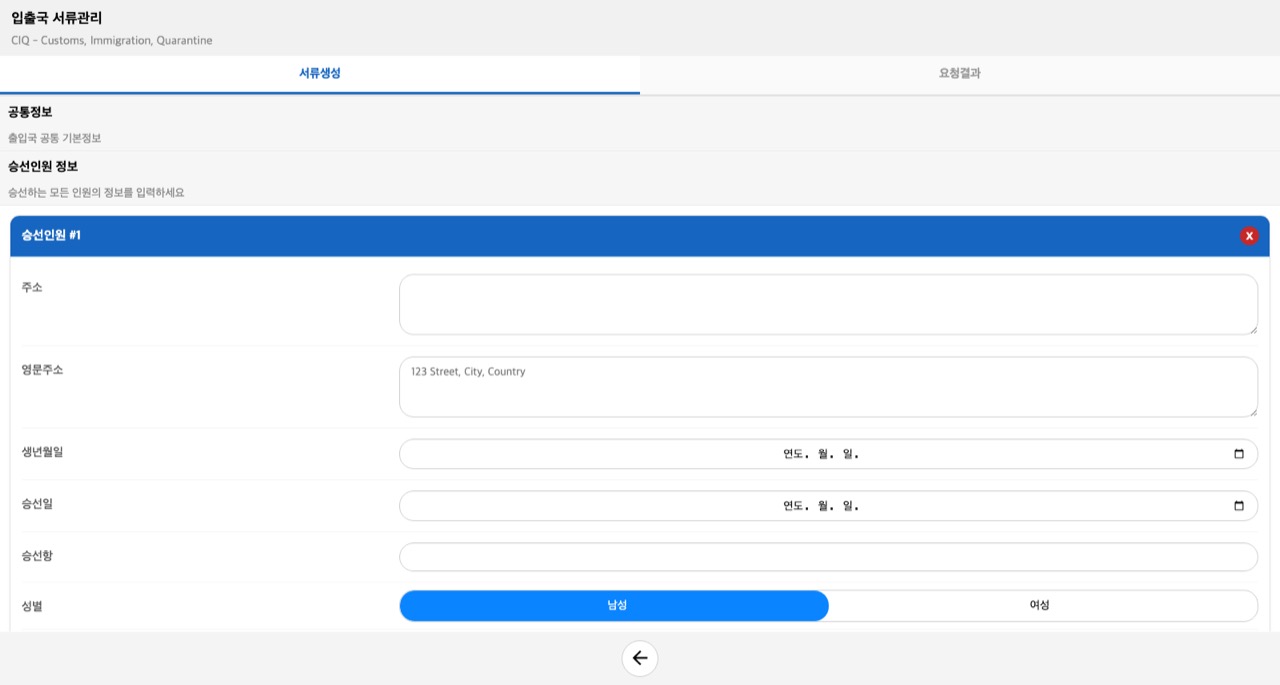This screenshot has height=685, width=1280.
Task: Collapse the 승선인원 정보 section
Action: pyautogui.click(x=640, y=178)
